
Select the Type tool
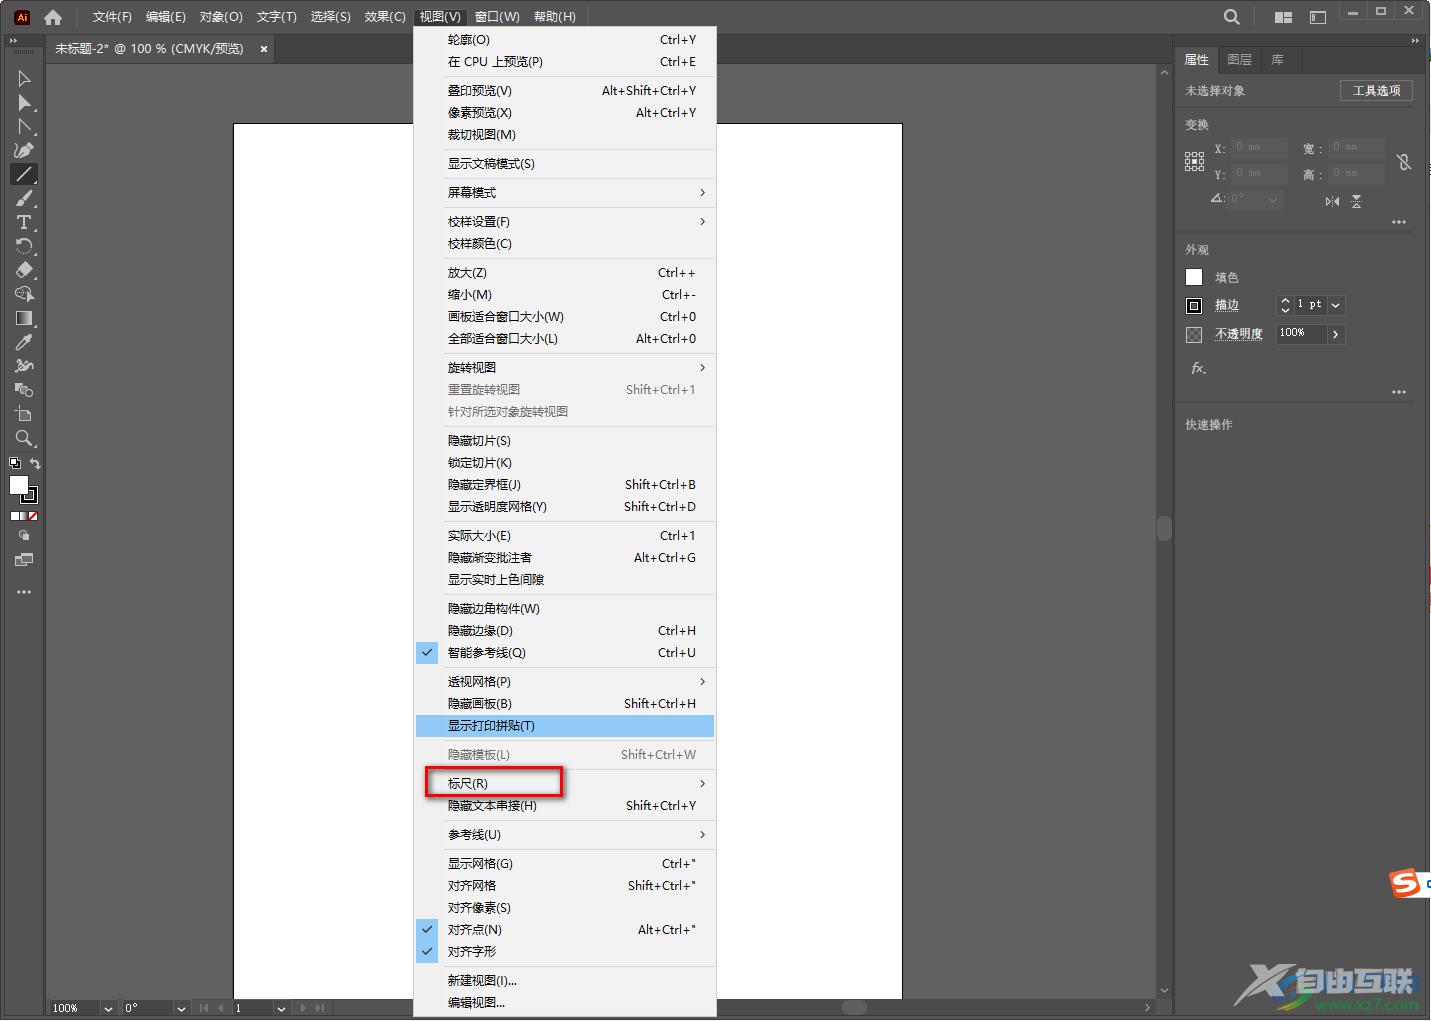coord(24,222)
